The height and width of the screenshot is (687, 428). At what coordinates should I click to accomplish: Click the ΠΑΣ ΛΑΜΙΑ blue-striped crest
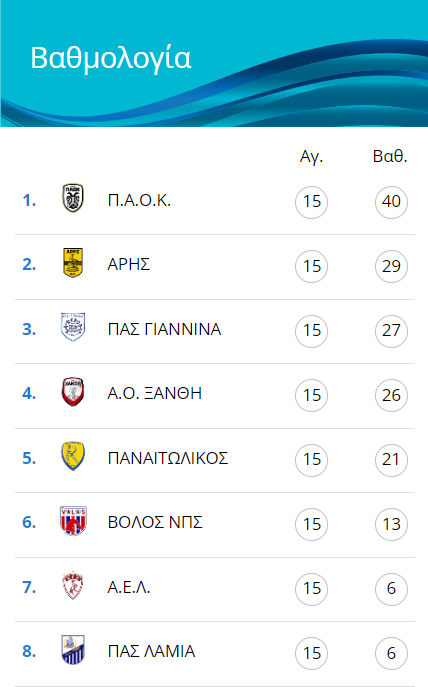73,649
